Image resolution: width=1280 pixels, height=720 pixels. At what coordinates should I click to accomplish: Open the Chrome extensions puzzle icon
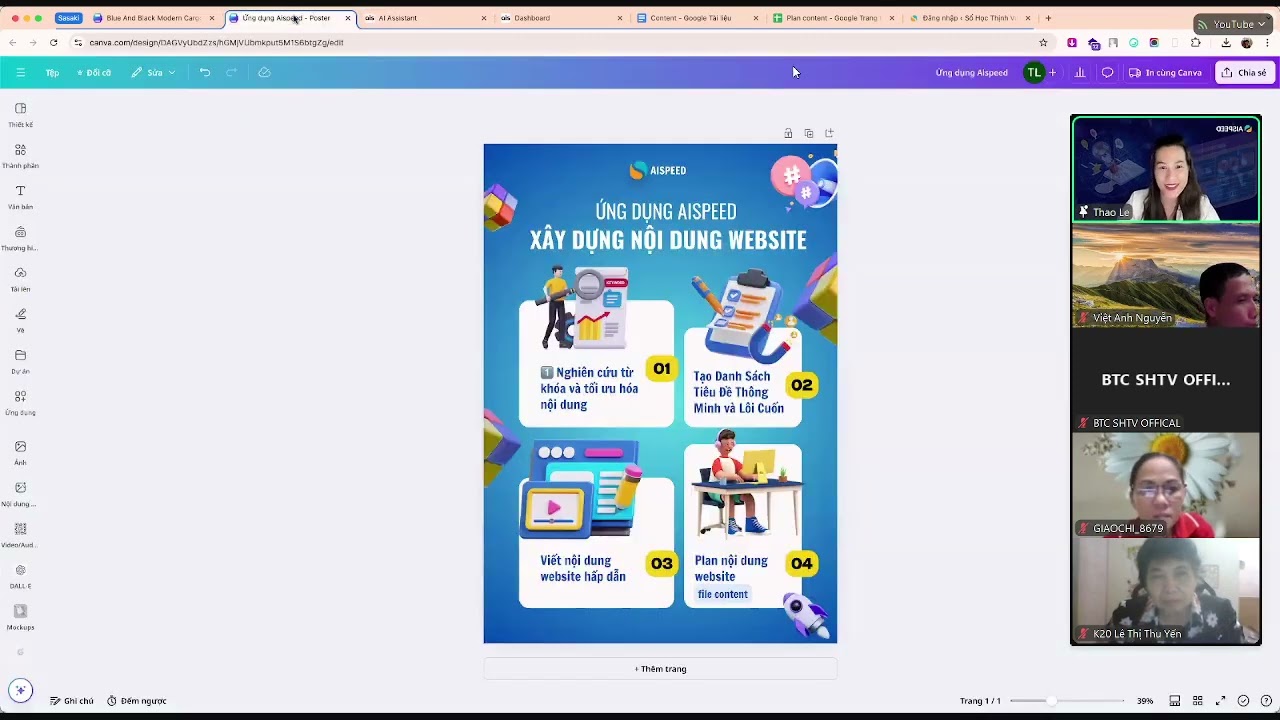click(x=1195, y=43)
